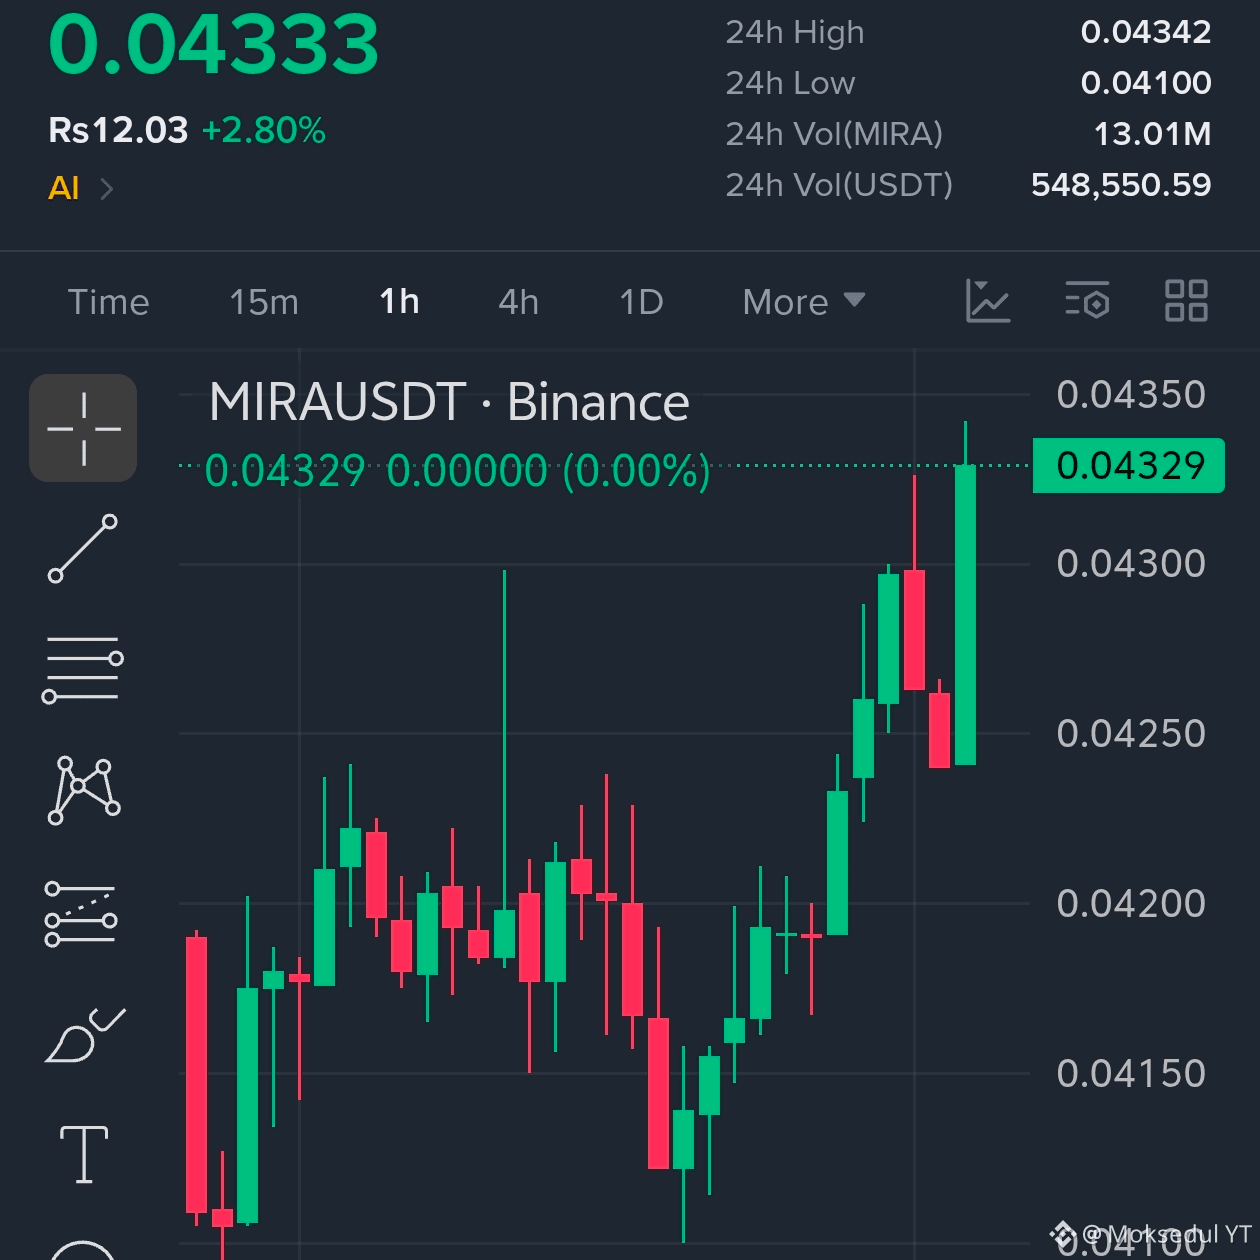
Task: Expand the More intervals dropdown
Action: click(x=803, y=302)
